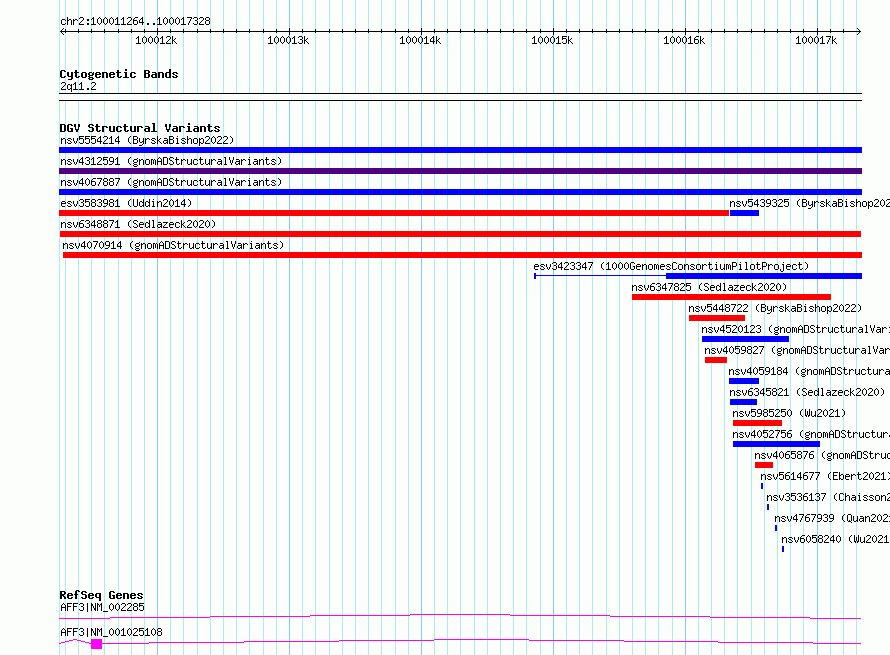Click the 100016k ruler position

(684, 40)
